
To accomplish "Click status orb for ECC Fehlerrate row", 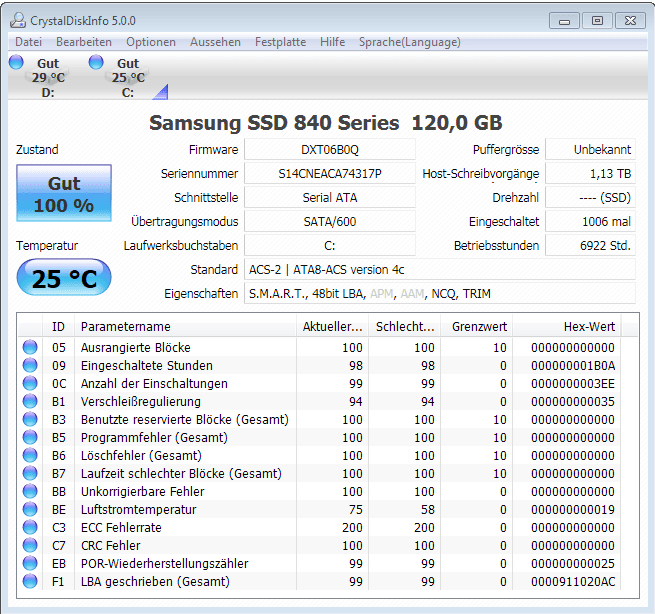I will coord(30,527).
